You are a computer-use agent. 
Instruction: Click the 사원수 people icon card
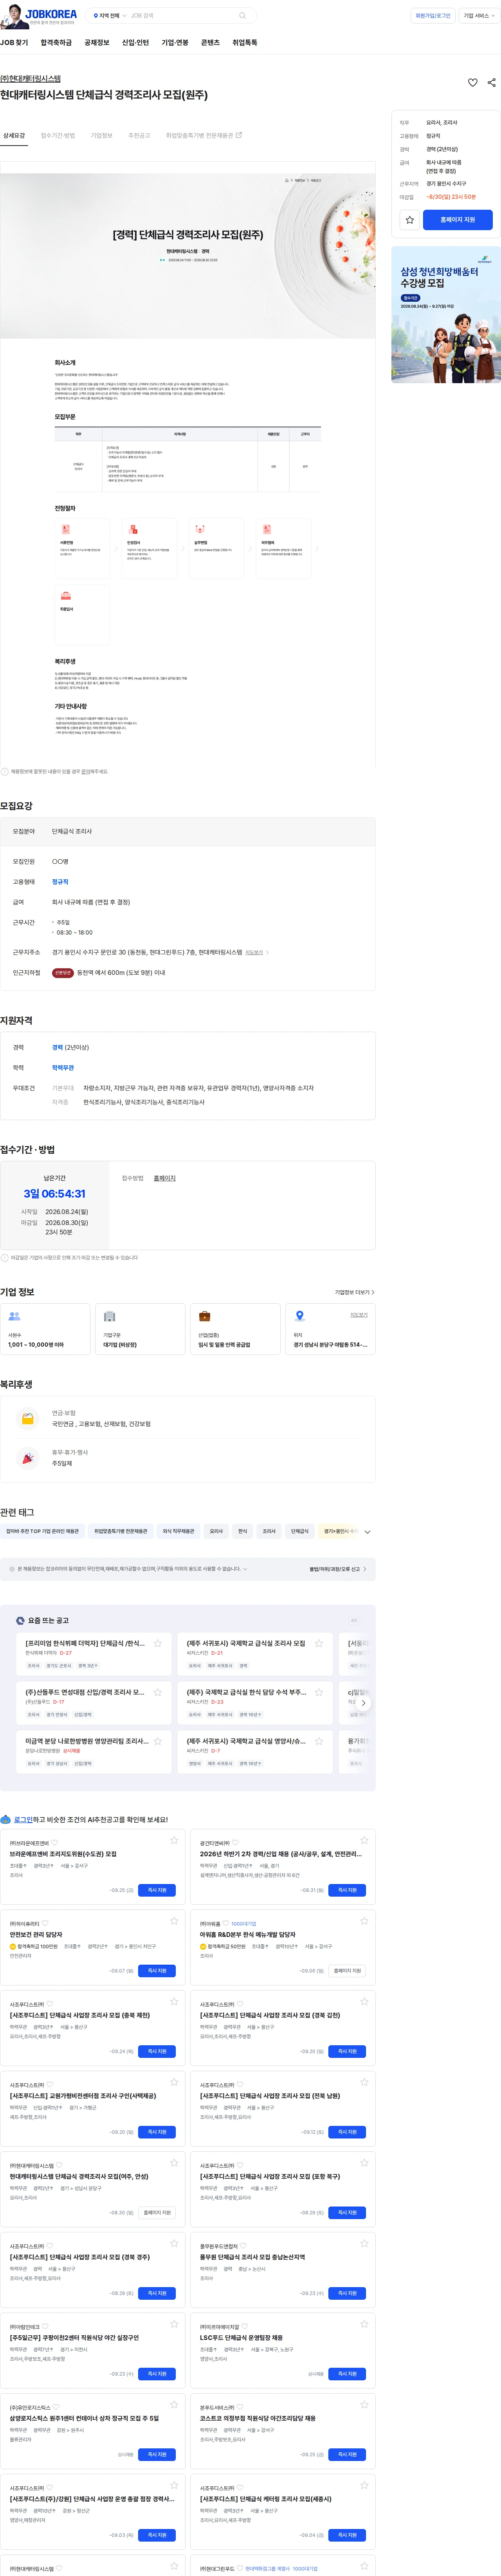(45, 1329)
